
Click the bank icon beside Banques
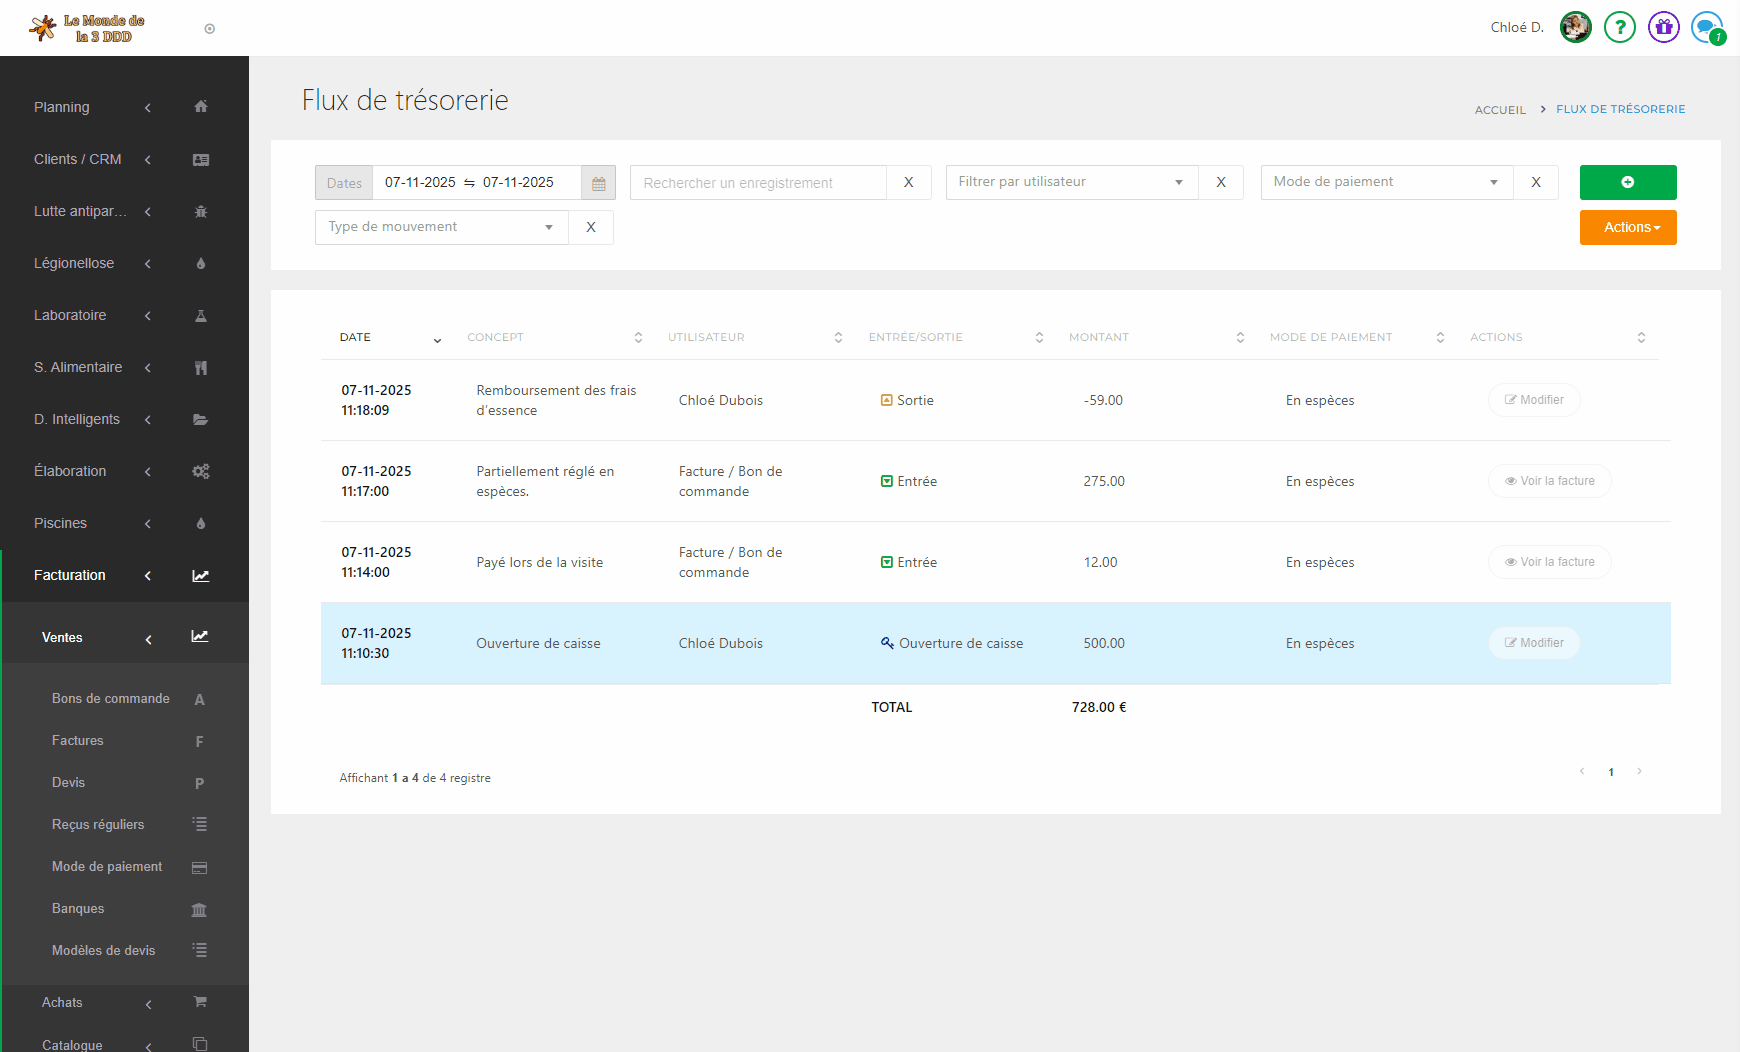point(199,909)
